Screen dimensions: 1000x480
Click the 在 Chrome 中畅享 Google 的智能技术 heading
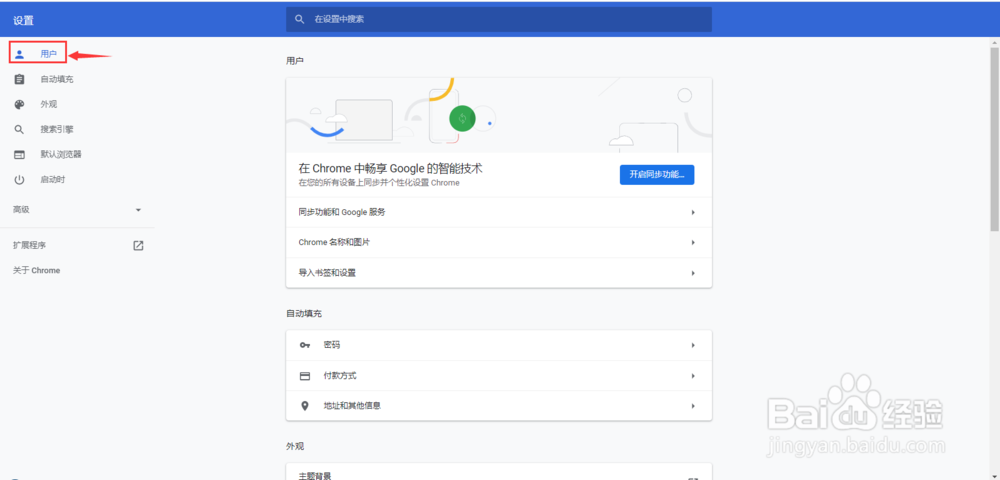click(x=390, y=169)
